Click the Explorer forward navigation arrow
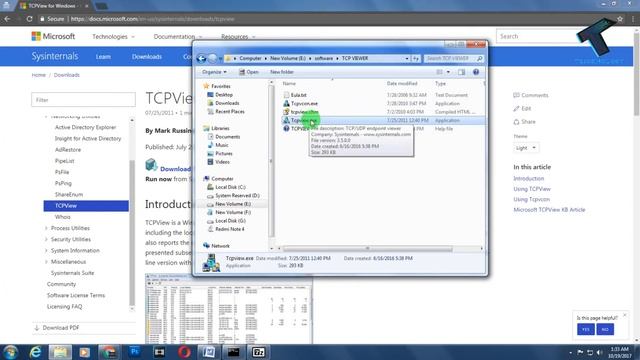 click(212, 58)
